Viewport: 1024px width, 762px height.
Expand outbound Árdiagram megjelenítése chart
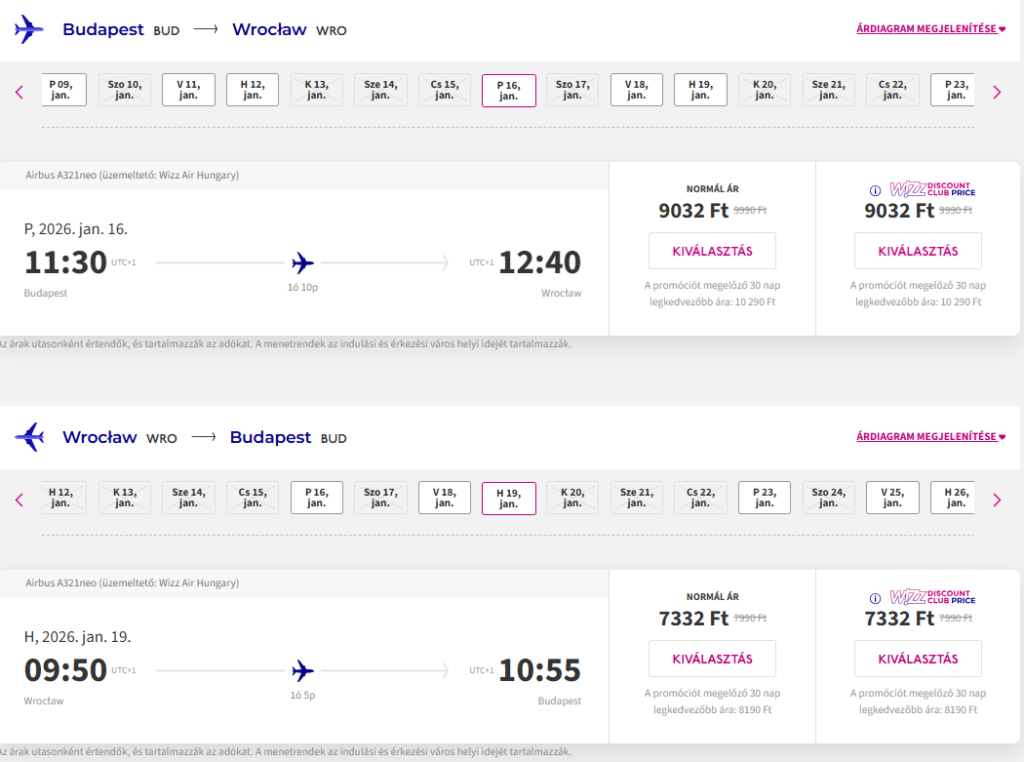930,29
